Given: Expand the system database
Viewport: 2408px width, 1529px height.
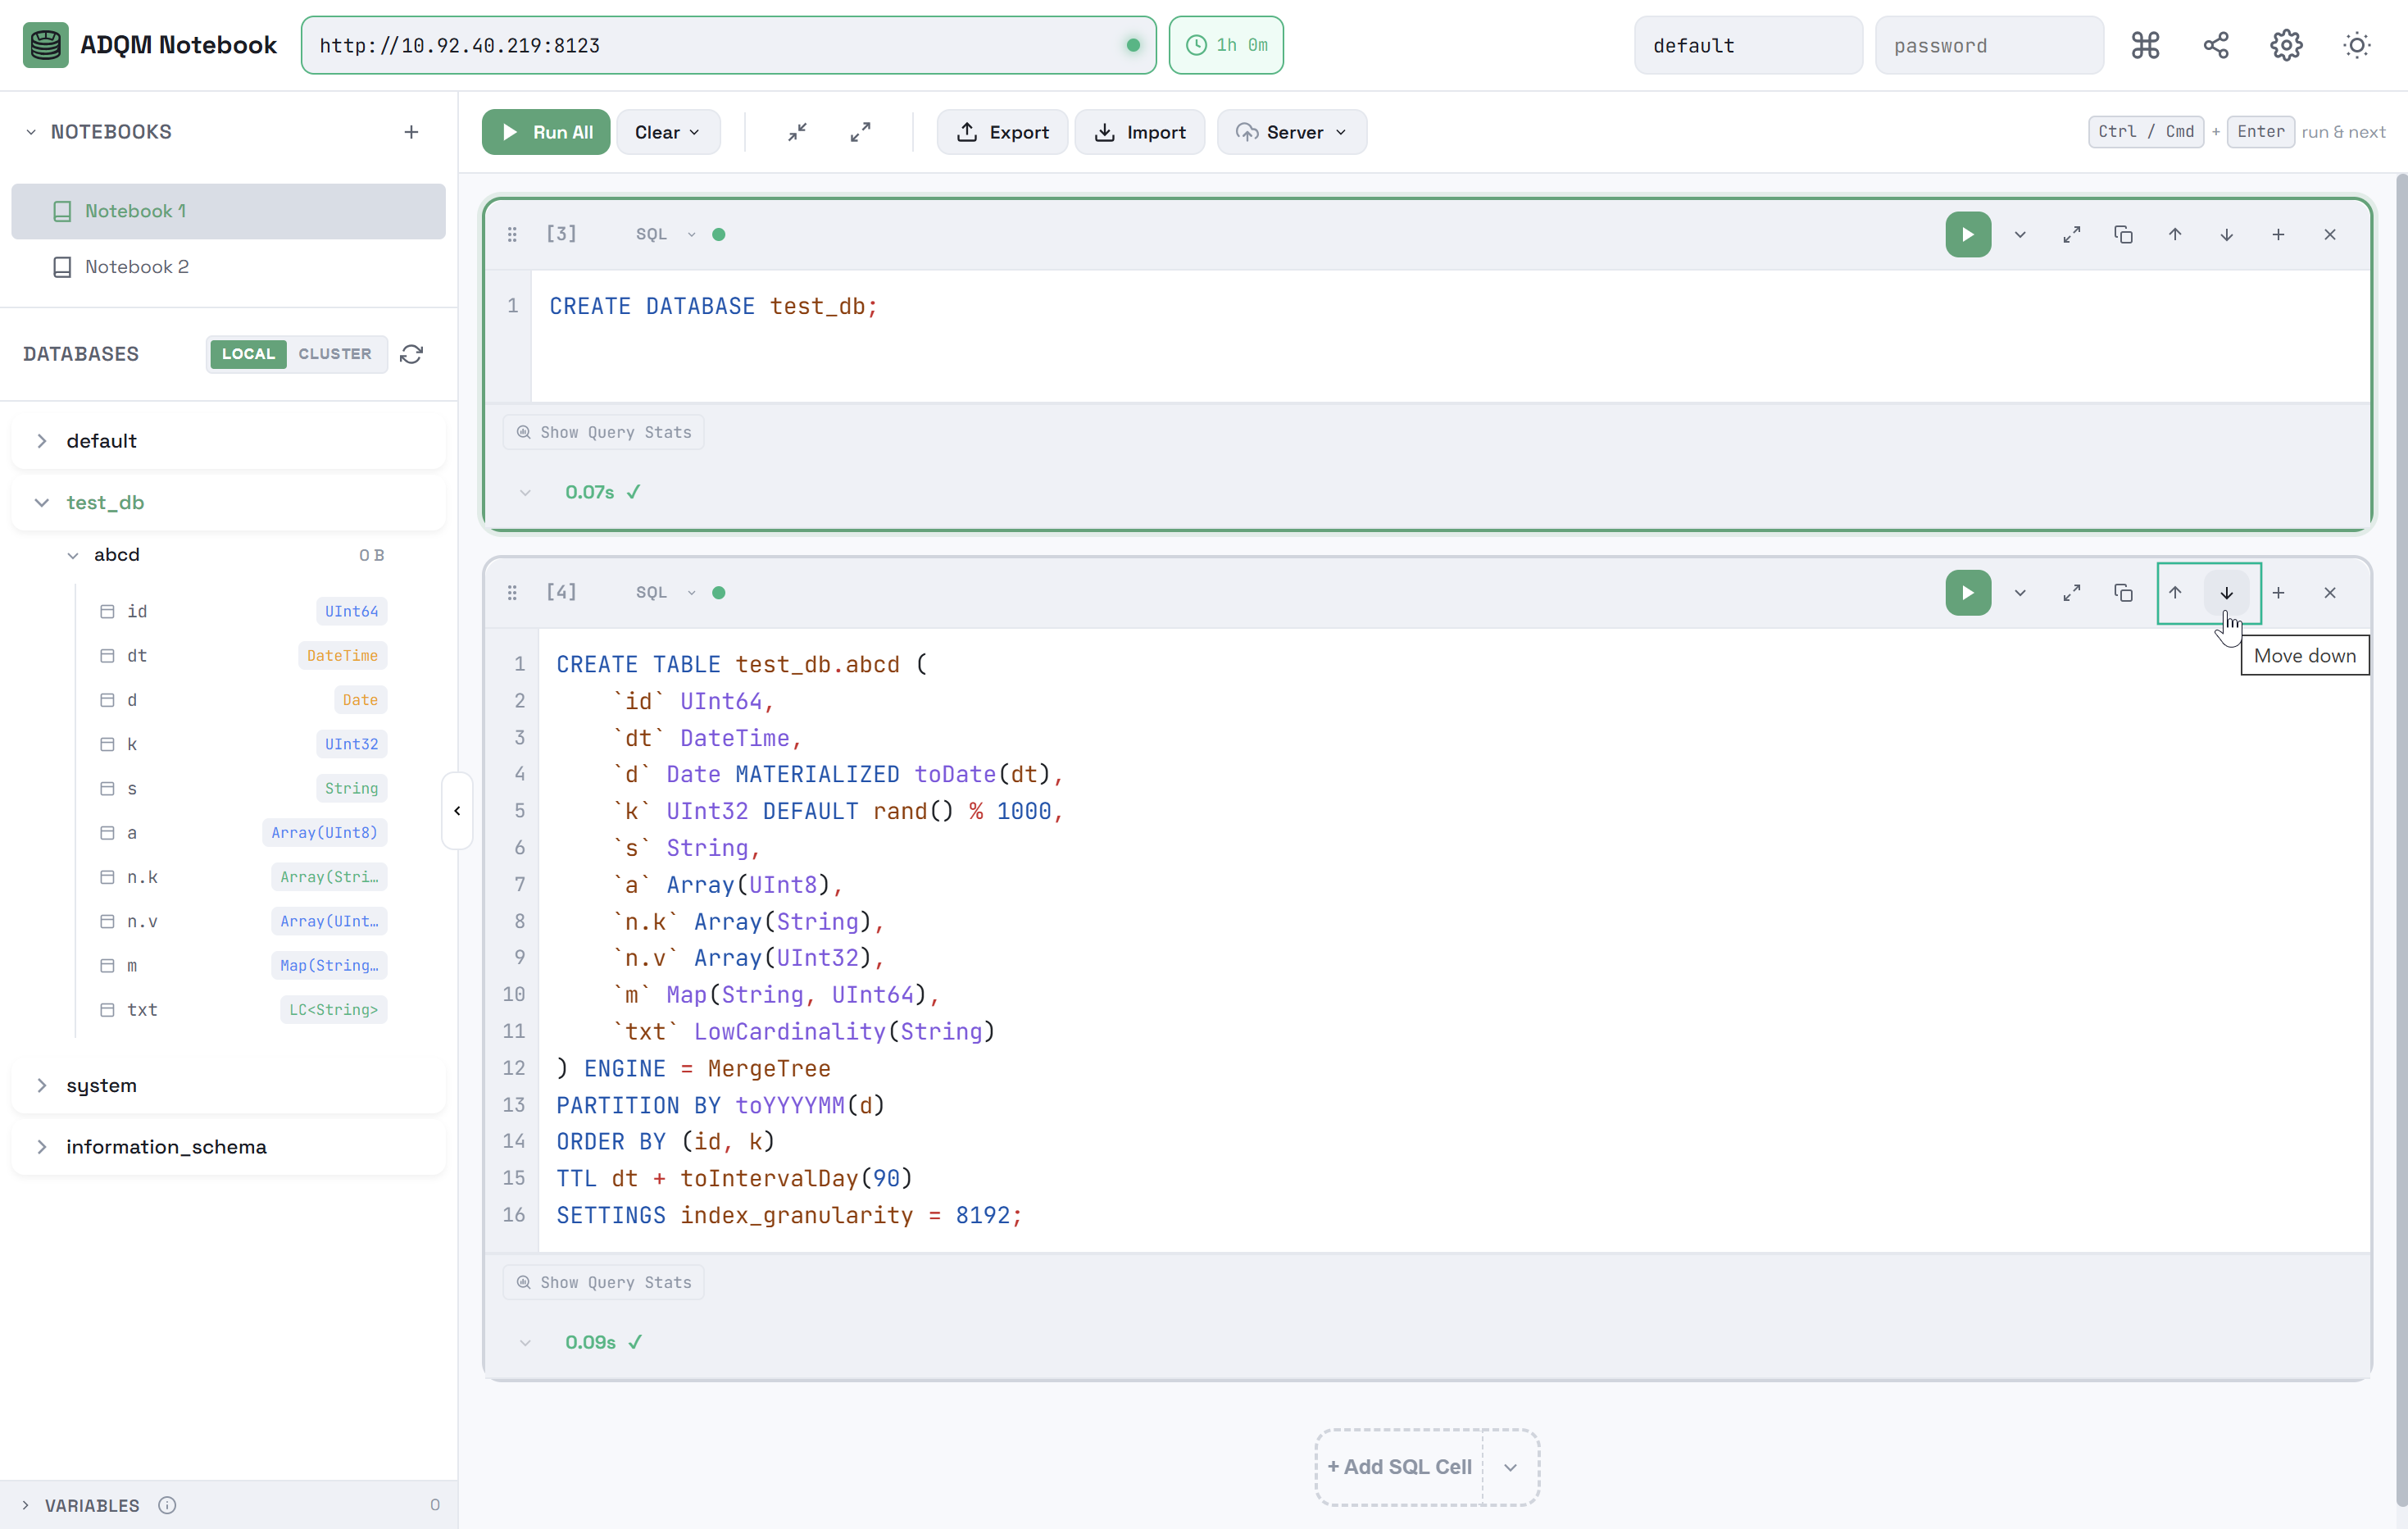Looking at the screenshot, I should [x=101, y=1085].
